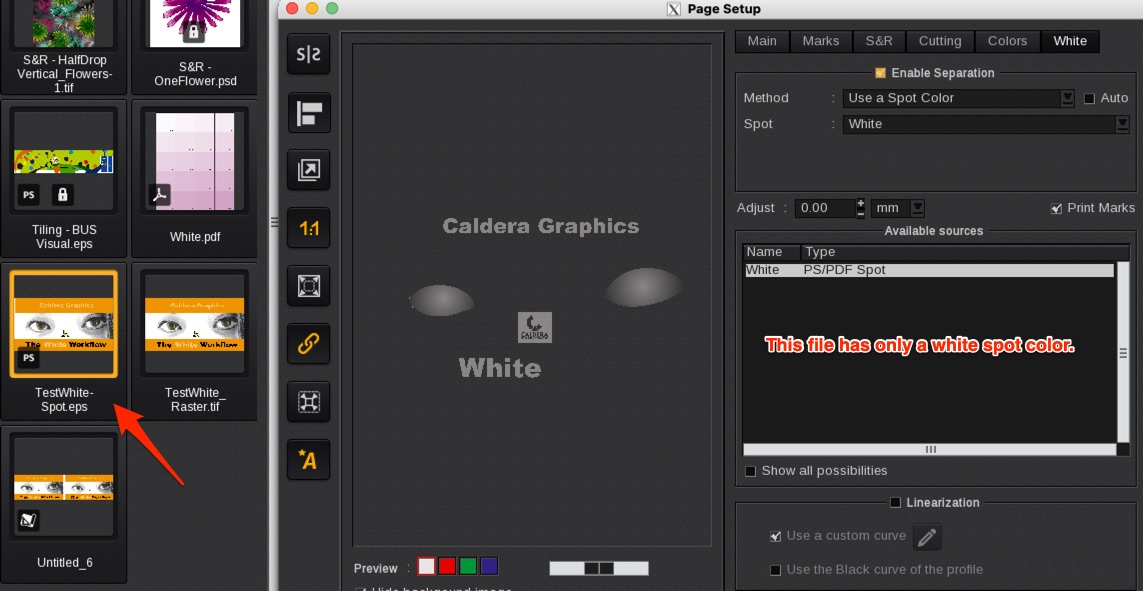The image size is (1143, 591).
Task: Open the mm units dropdown
Action: pyautogui.click(x=917, y=208)
